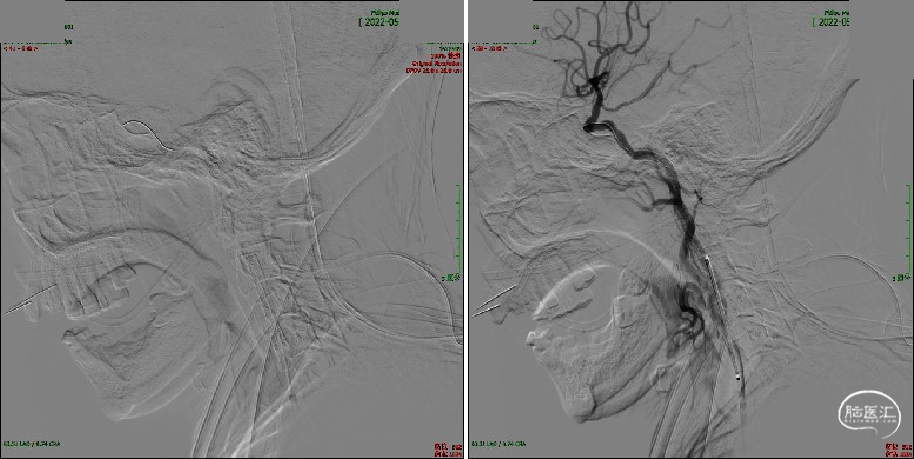Click the LAO/CRA angle readout in left panel
This screenshot has width=914, height=459.
coord(31,443)
